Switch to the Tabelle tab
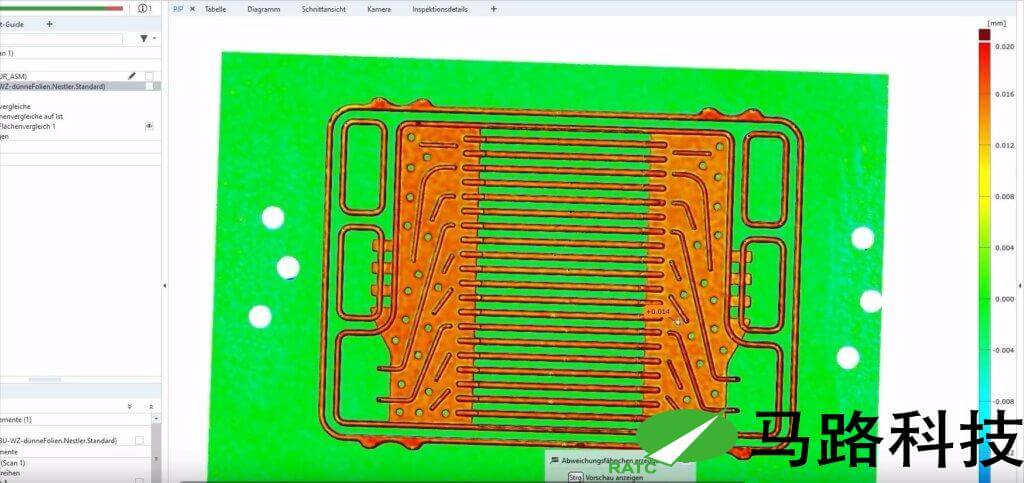 tap(215, 9)
